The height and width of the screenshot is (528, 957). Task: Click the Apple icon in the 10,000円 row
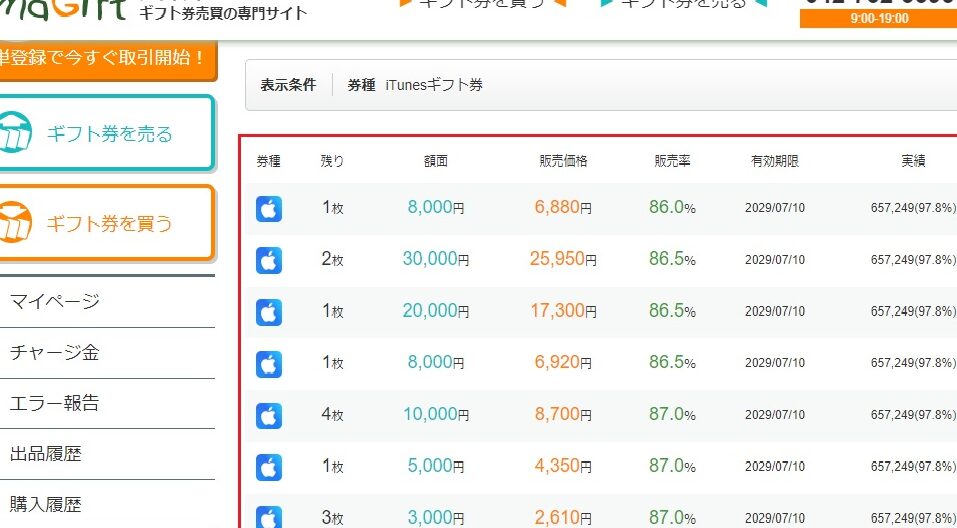[269, 415]
